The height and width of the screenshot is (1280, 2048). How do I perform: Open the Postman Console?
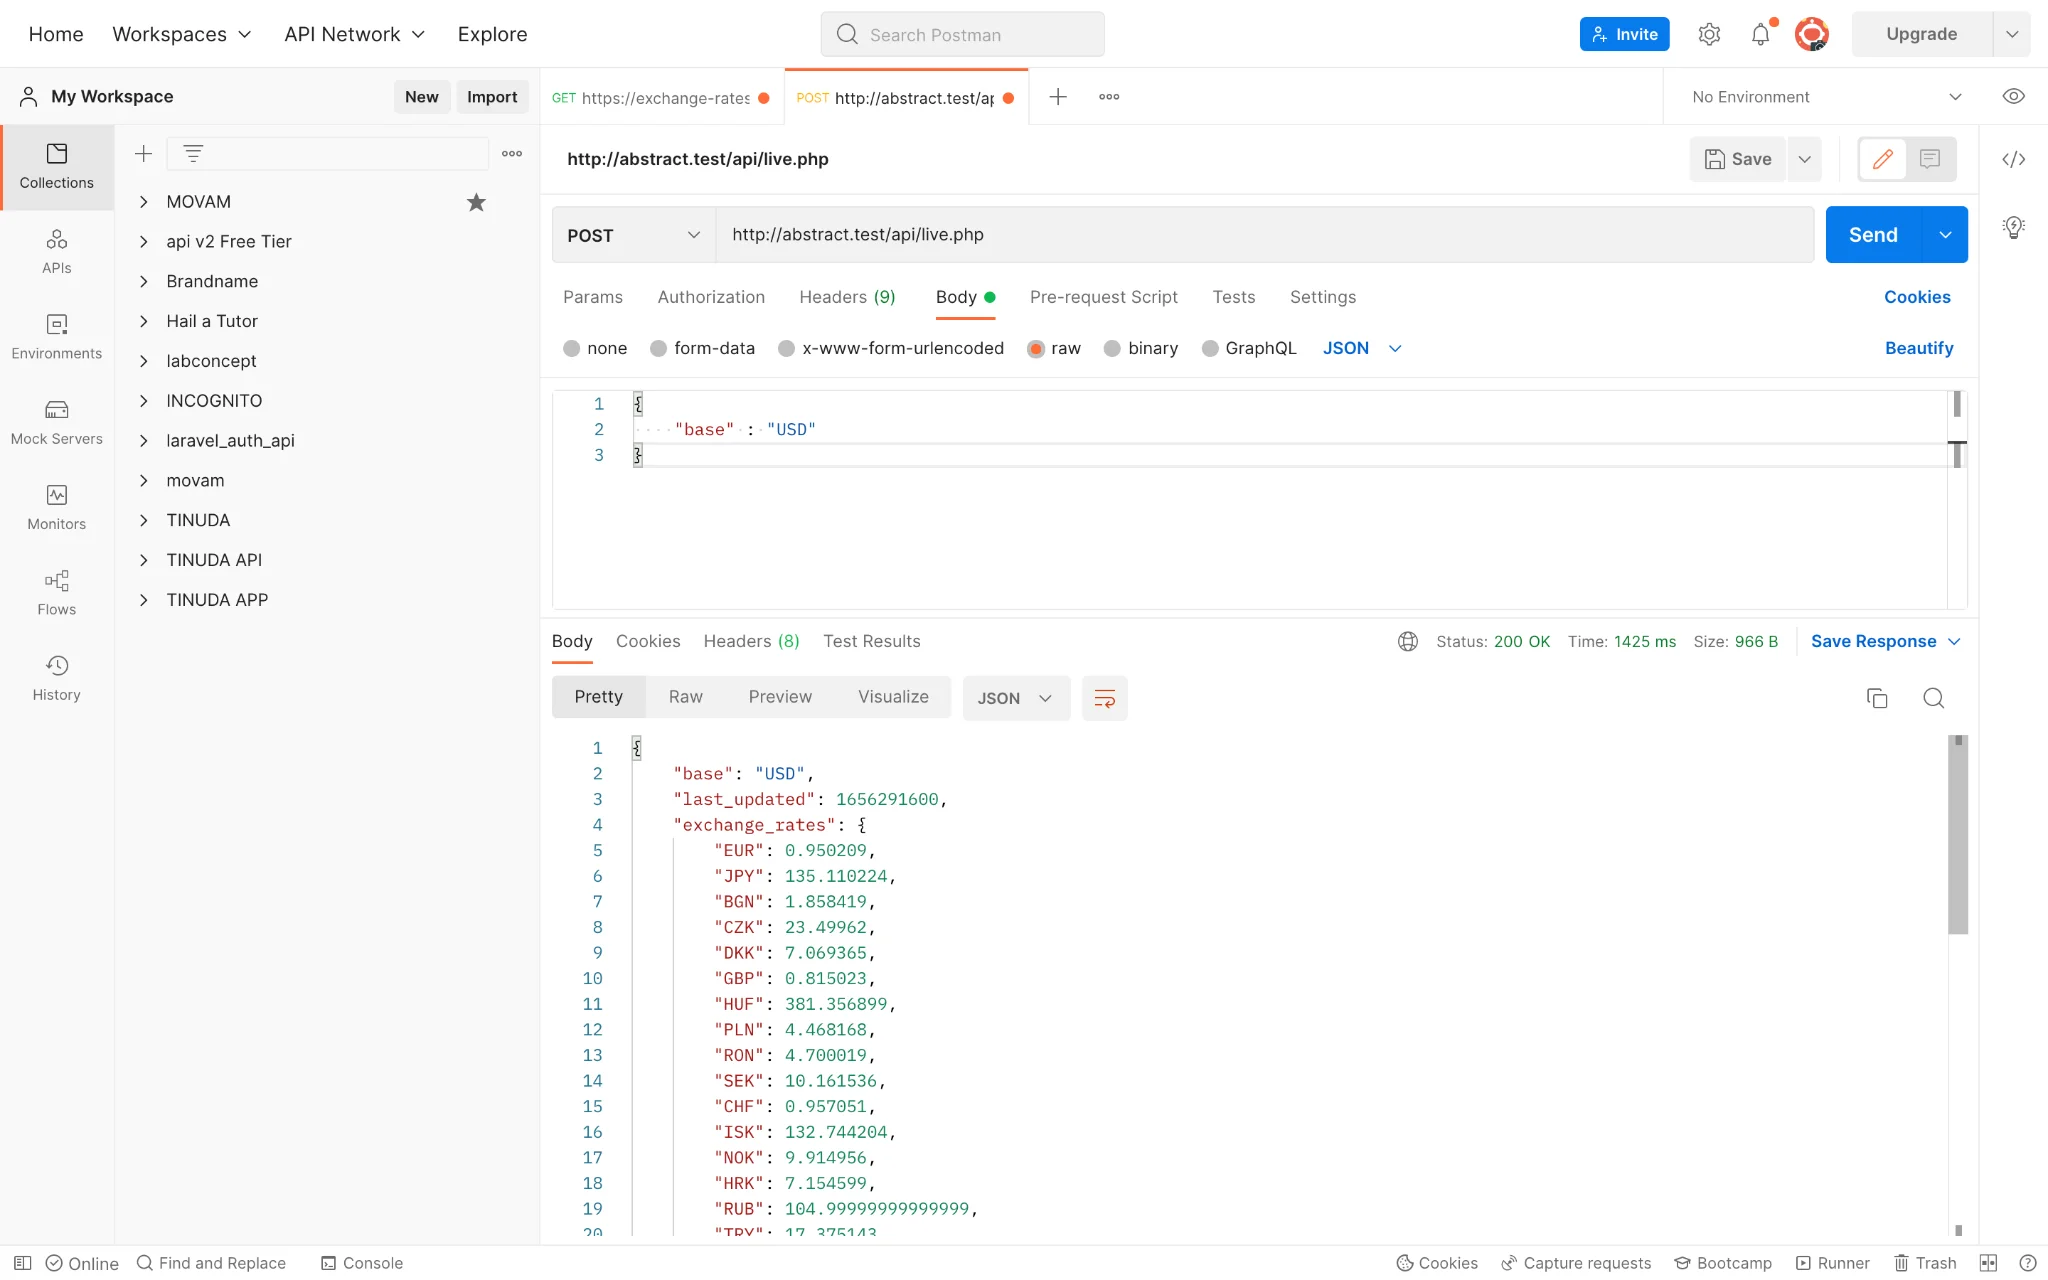[x=361, y=1263]
